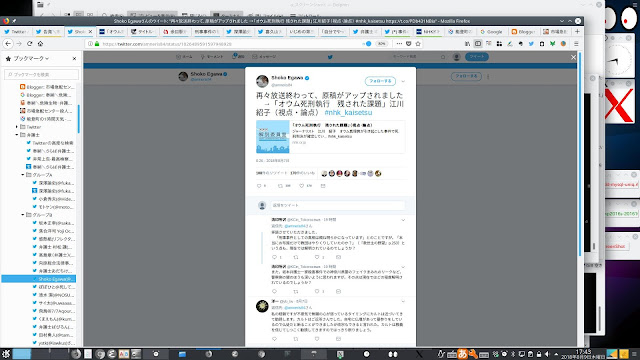Go back with the browser back arrow
Viewport: 640px width, 360px height.
click(8, 43)
